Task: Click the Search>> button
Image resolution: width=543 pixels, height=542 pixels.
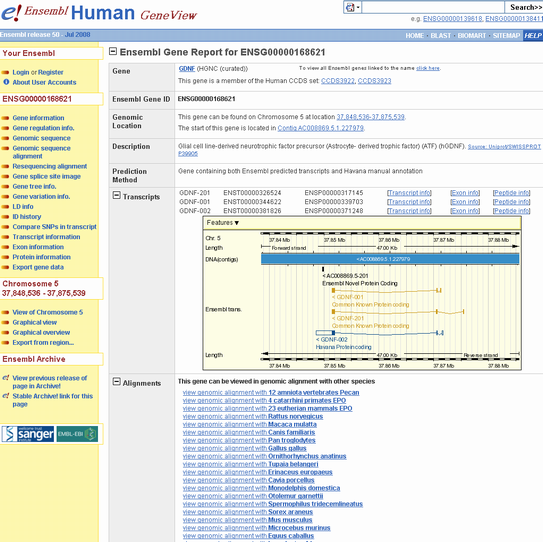Action: click(525, 7)
